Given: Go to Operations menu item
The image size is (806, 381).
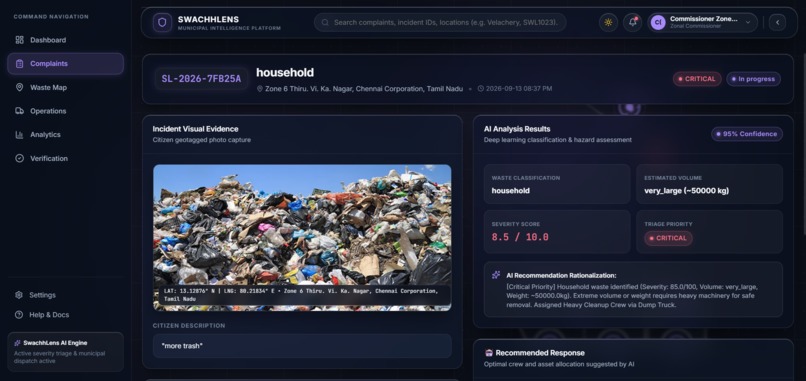Looking at the screenshot, I should (65, 111).
